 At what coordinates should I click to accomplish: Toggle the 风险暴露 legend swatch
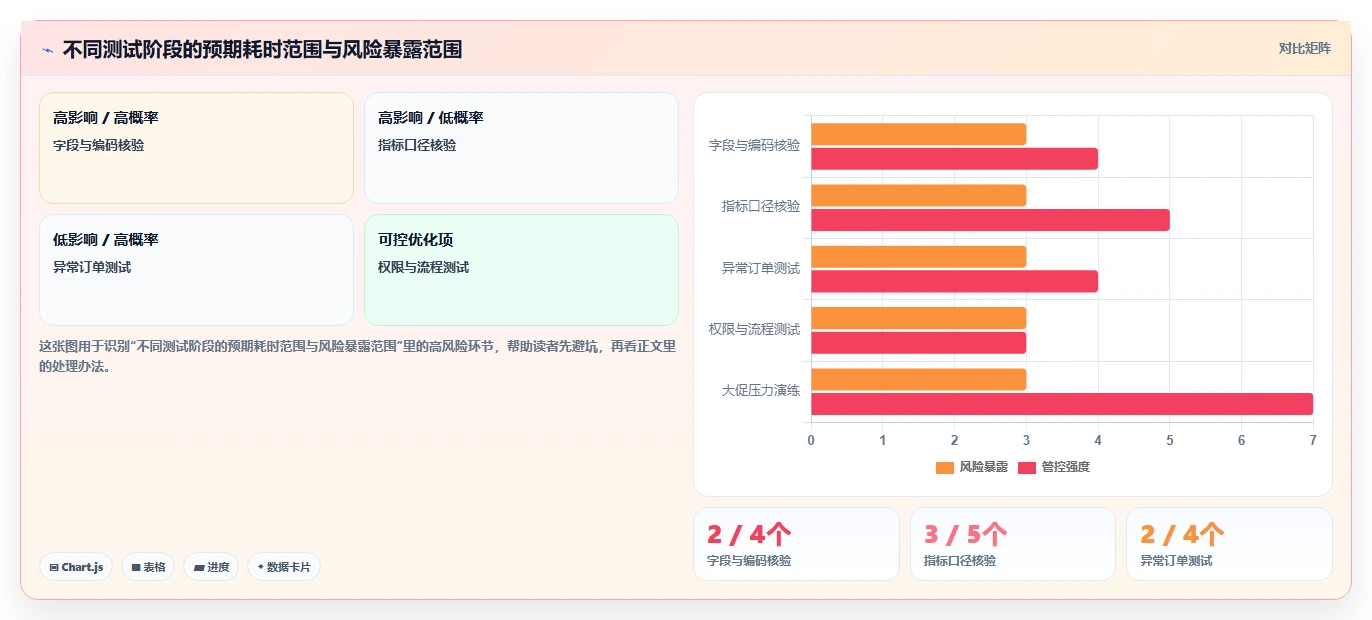(x=945, y=467)
